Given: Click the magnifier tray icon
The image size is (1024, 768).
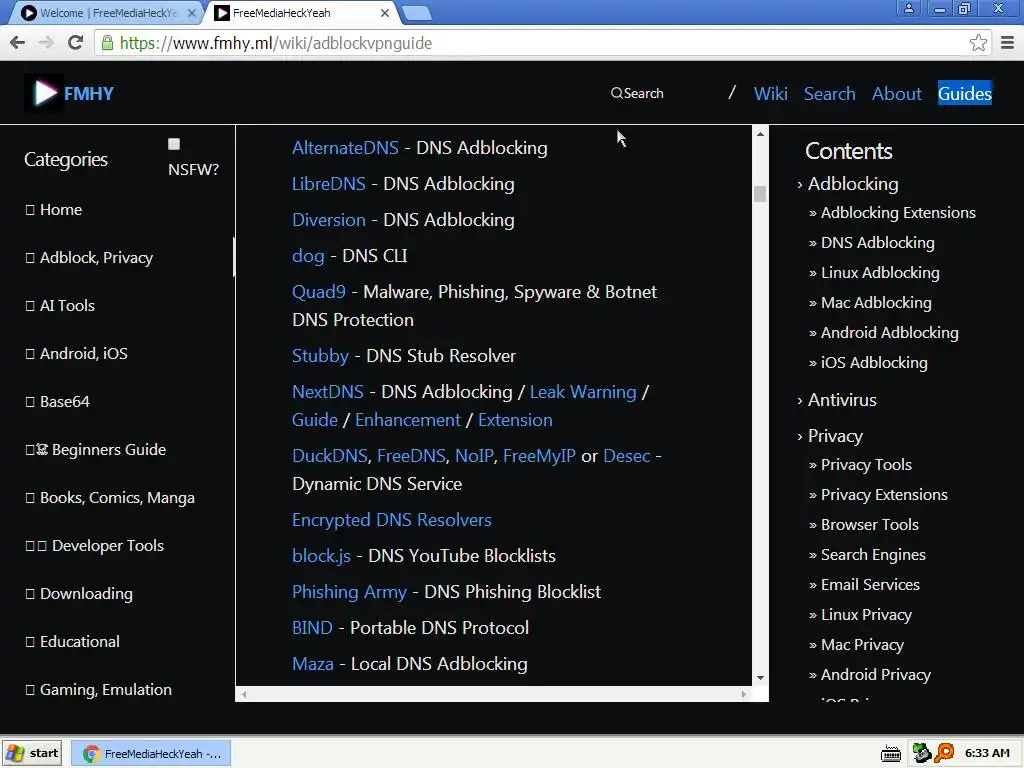Looking at the screenshot, I should [x=944, y=753].
